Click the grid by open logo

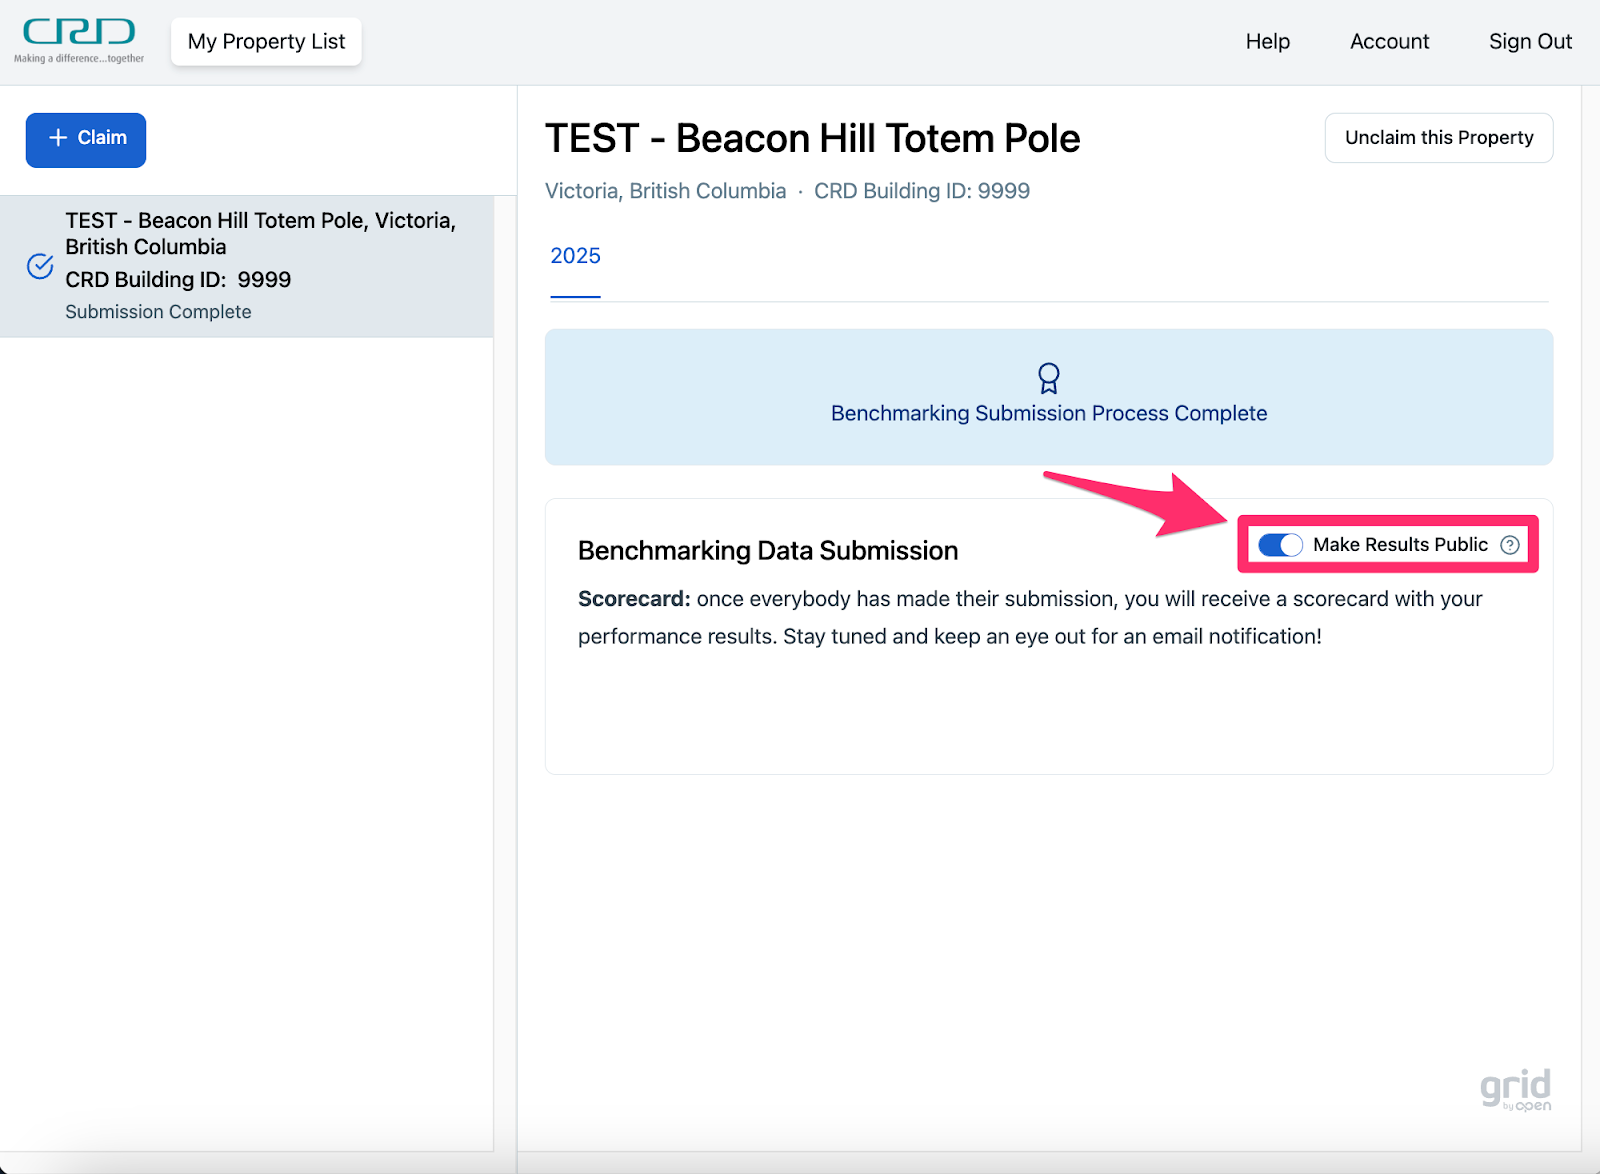(x=1515, y=1090)
